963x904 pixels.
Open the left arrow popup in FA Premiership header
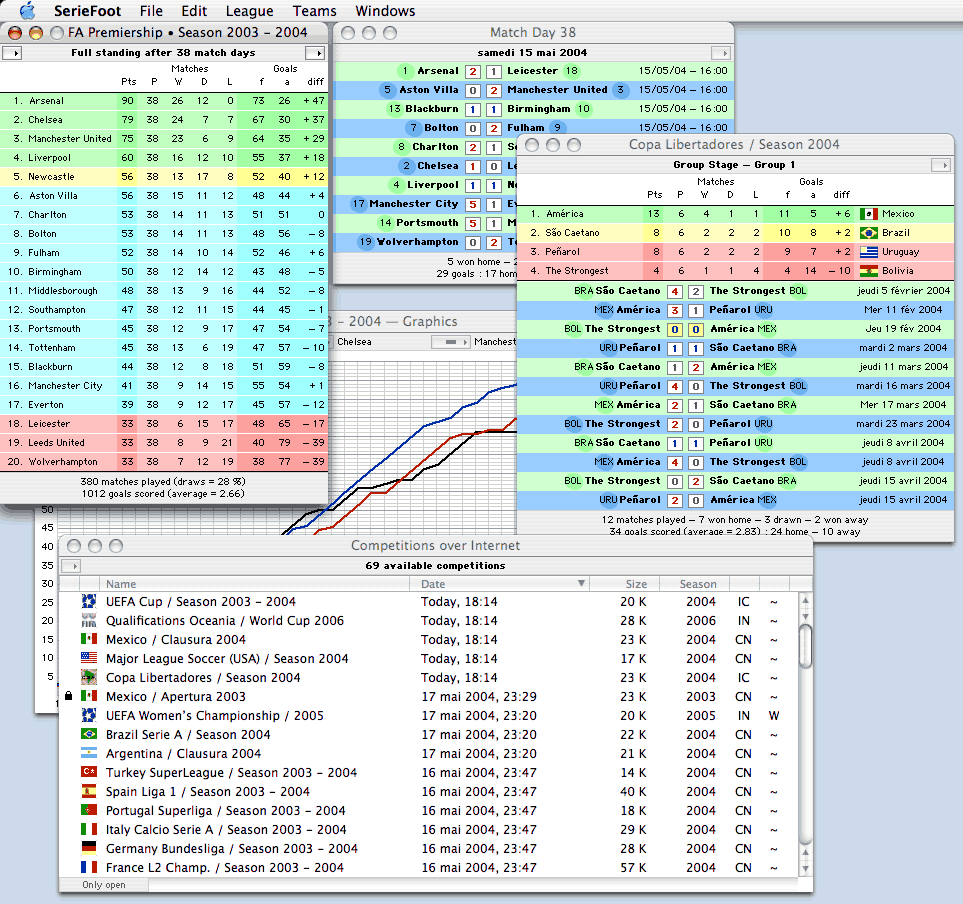[x=12, y=53]
